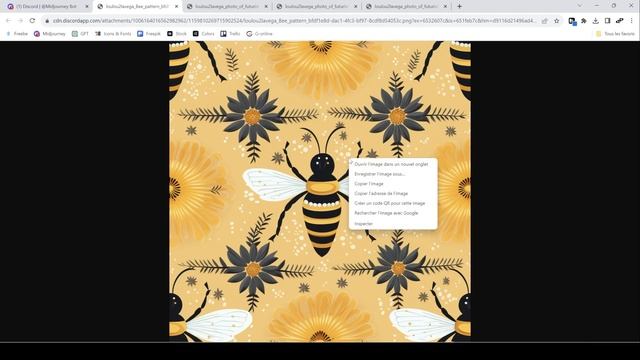
Task: Close the bee_pattern image tab
Action: pos(176,7)
